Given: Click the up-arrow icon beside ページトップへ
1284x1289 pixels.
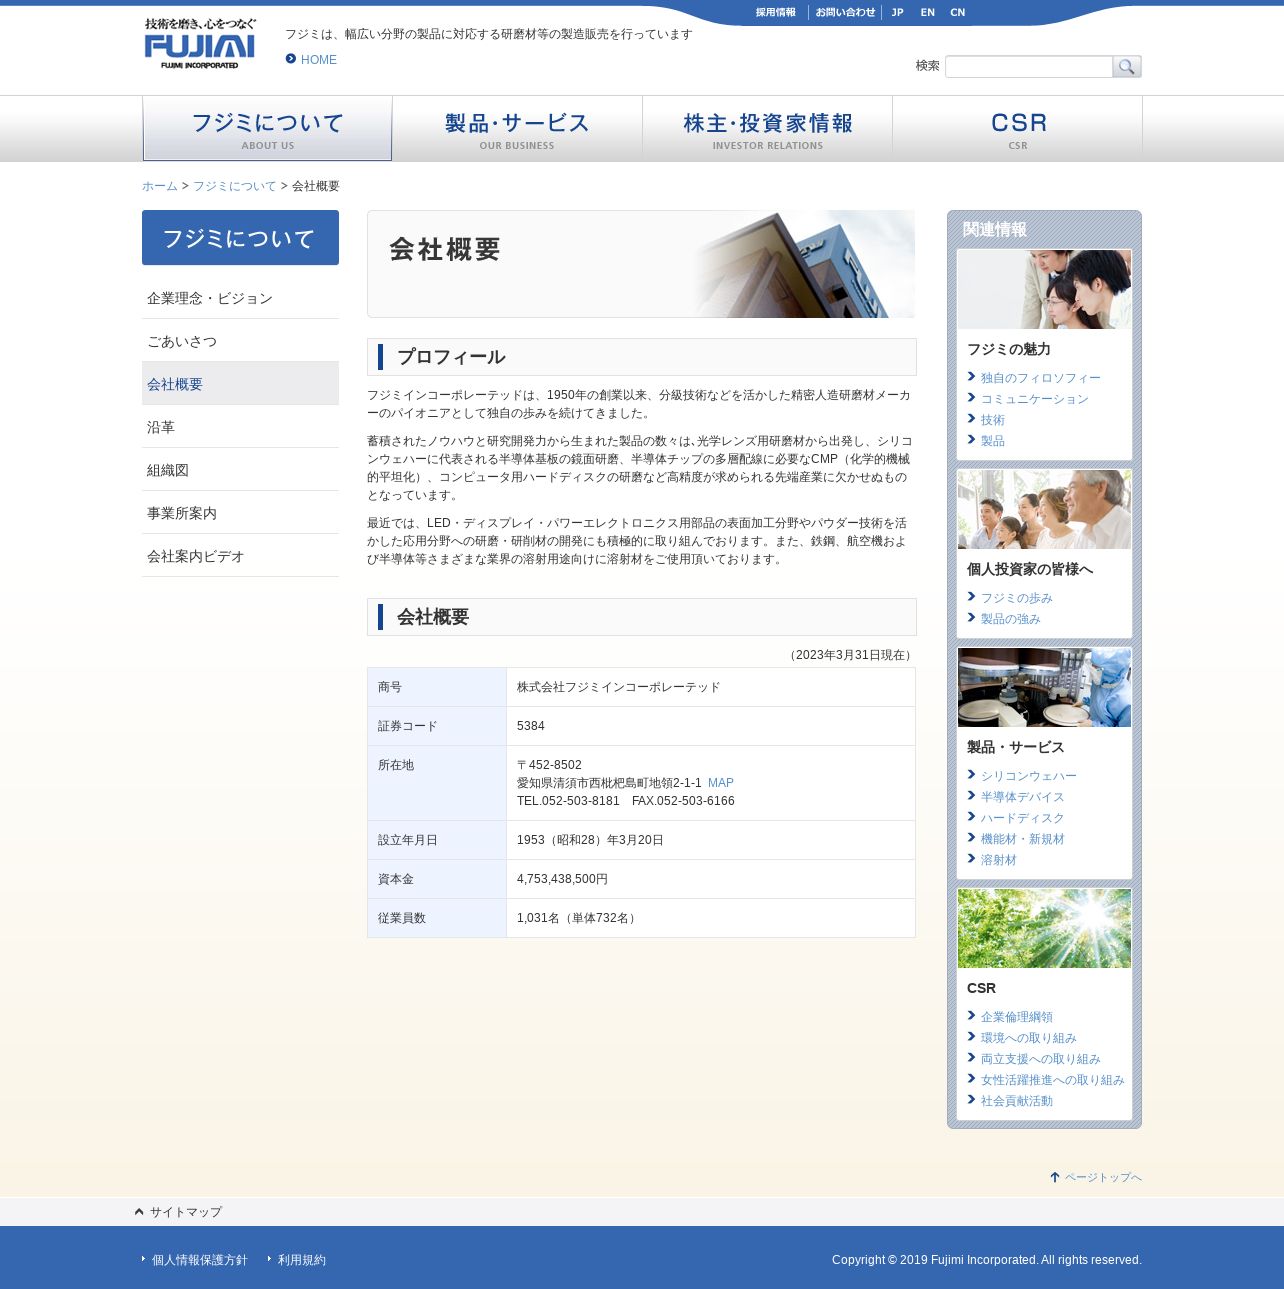Looking at the screenshot, I should [x=1054, y=1177].
